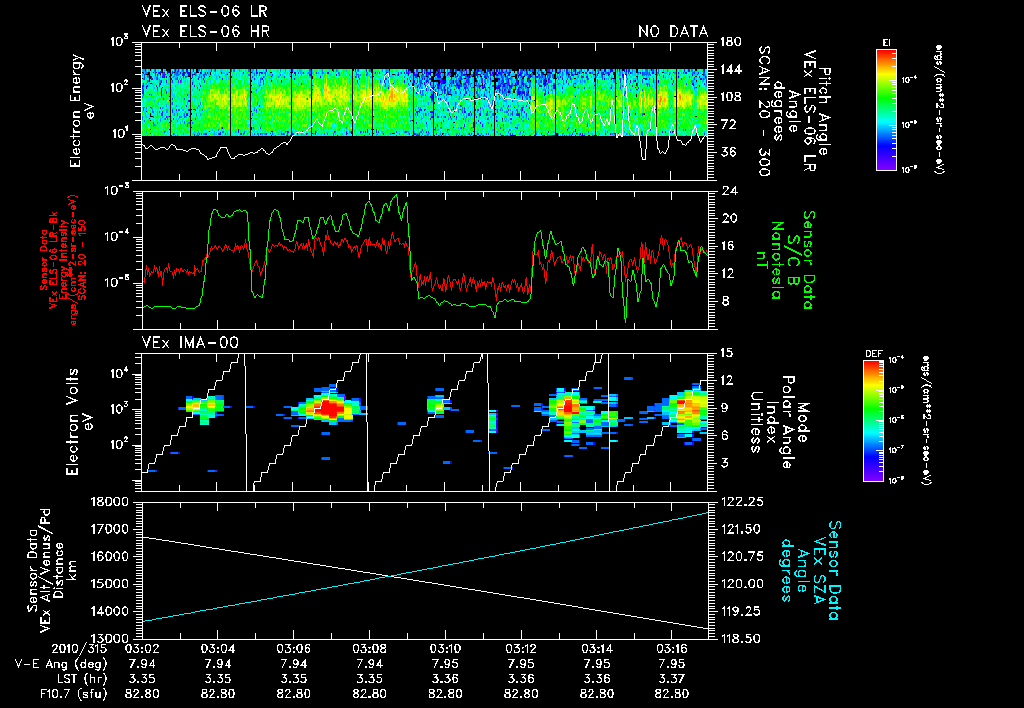Screen dimensions: 1024x708
Task: Click the '24' nanotesla tick label
Action: click(x=728, y=191)
